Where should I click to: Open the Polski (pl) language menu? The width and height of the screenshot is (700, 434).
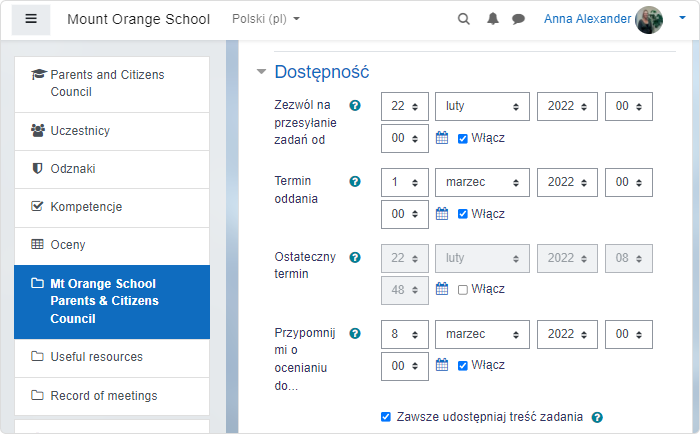pyautogui.click(x=266, y=19)
